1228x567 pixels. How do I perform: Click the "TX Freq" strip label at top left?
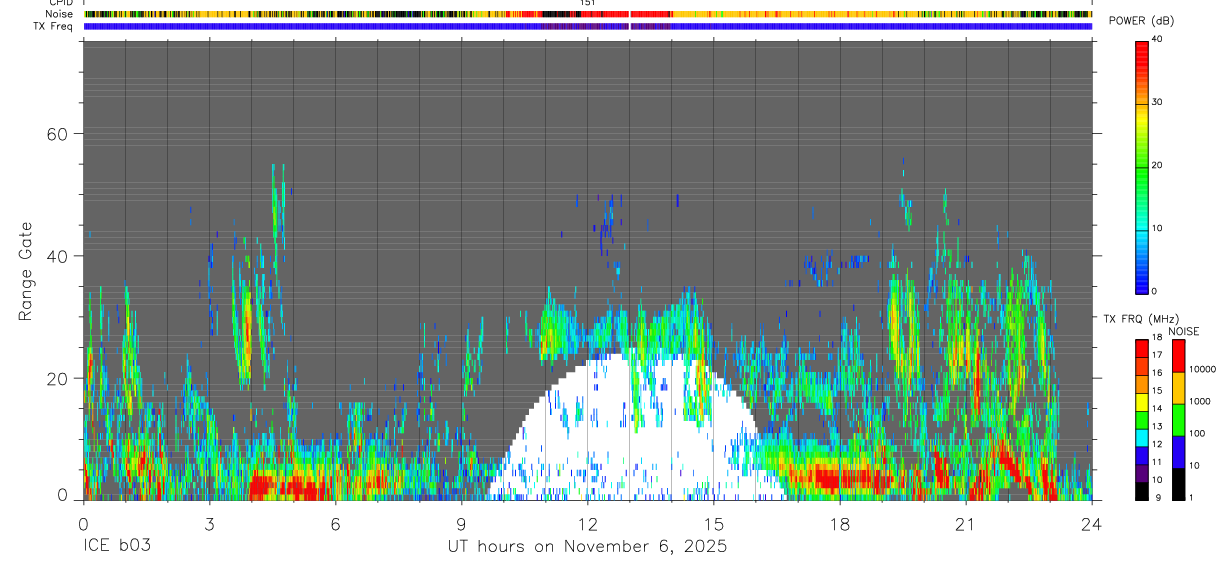tap(53, 26)
